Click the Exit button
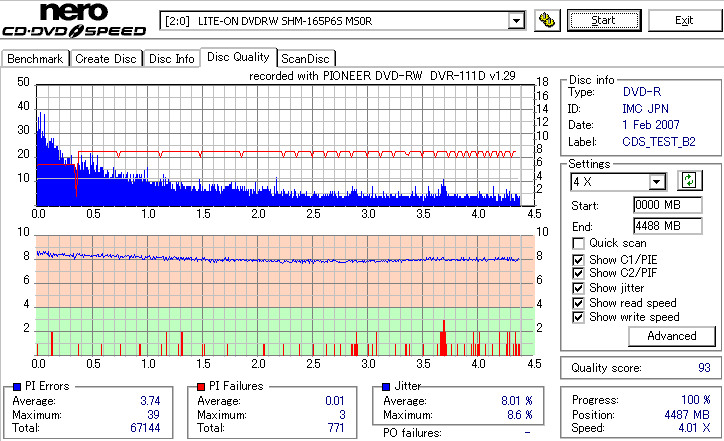The height and width of the screenshot is (441, 724). click(684, 20)
